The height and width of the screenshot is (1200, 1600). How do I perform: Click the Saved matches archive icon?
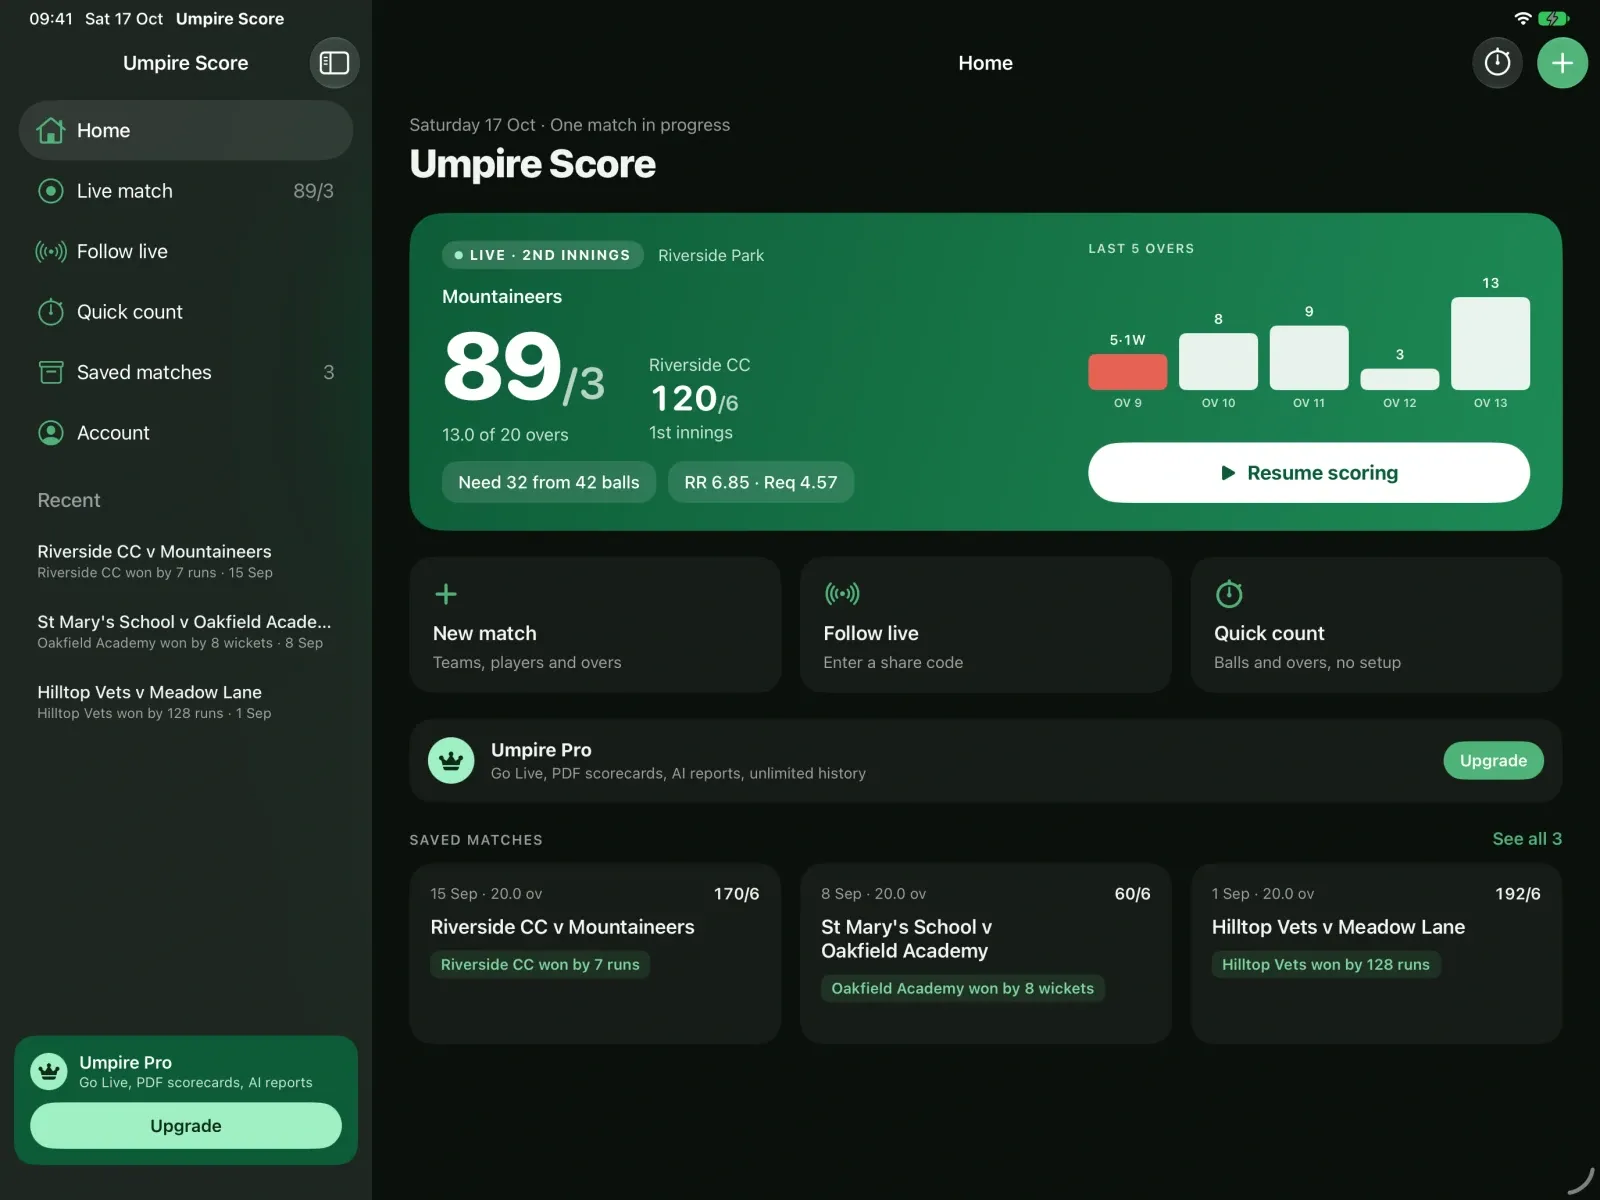51,372
